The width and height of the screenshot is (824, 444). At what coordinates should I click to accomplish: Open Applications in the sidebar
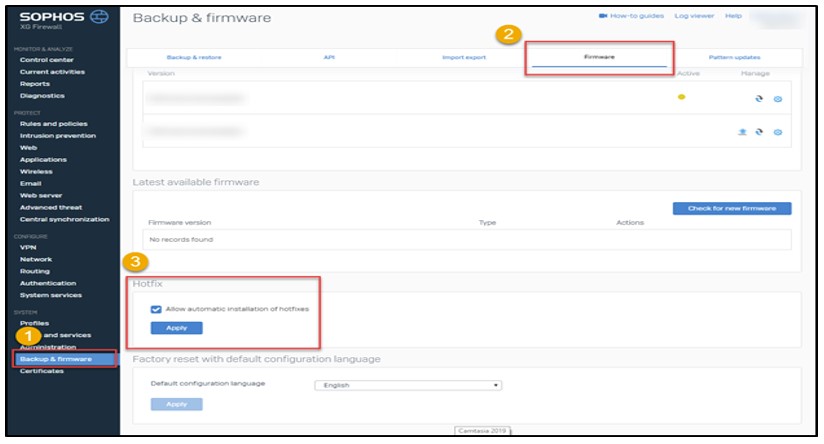pyautogui.click(x=43, y=160)
